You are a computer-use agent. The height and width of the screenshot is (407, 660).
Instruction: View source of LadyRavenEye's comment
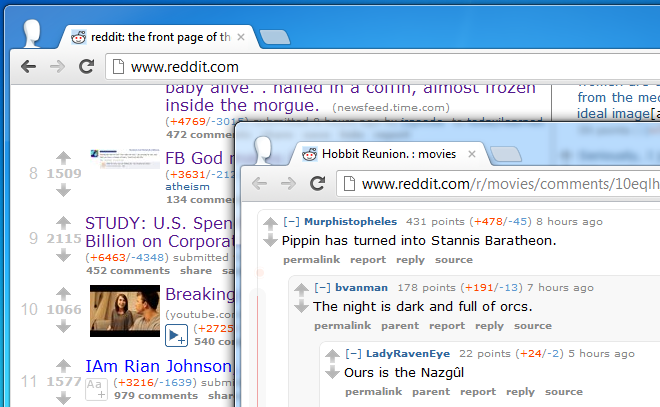564,392
